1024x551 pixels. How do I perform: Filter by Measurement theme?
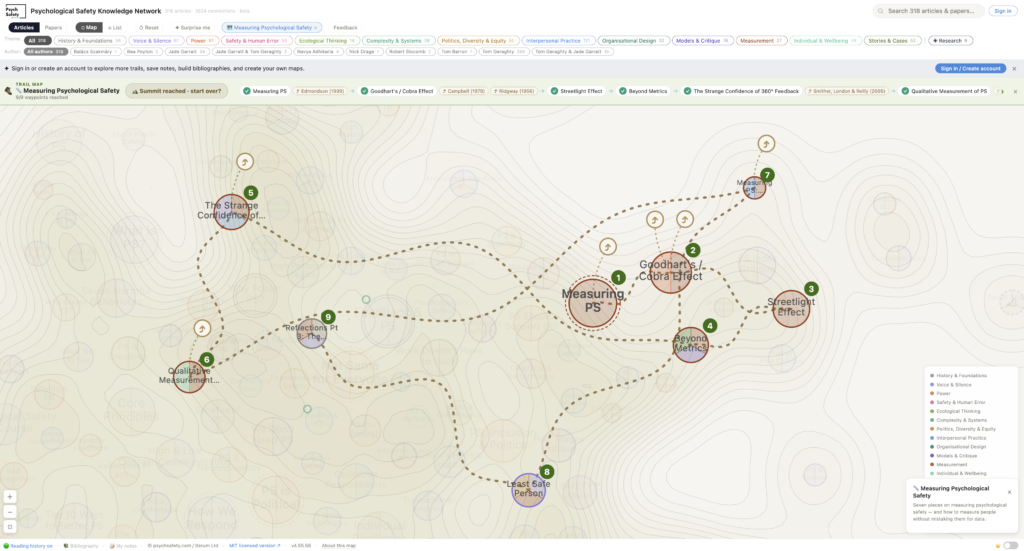pyautogui.click(x=761, y=40)
